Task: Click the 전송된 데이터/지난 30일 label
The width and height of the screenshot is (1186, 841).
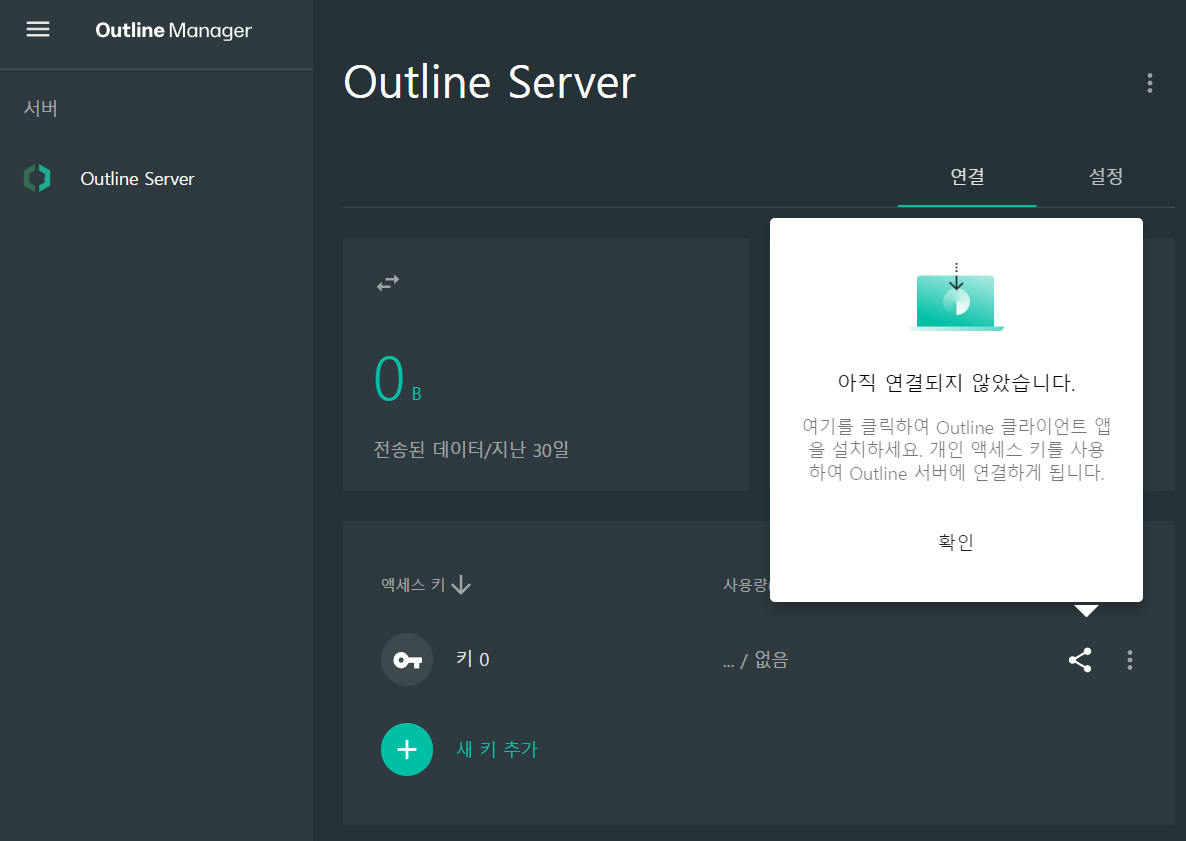Action: click(471, 450)
